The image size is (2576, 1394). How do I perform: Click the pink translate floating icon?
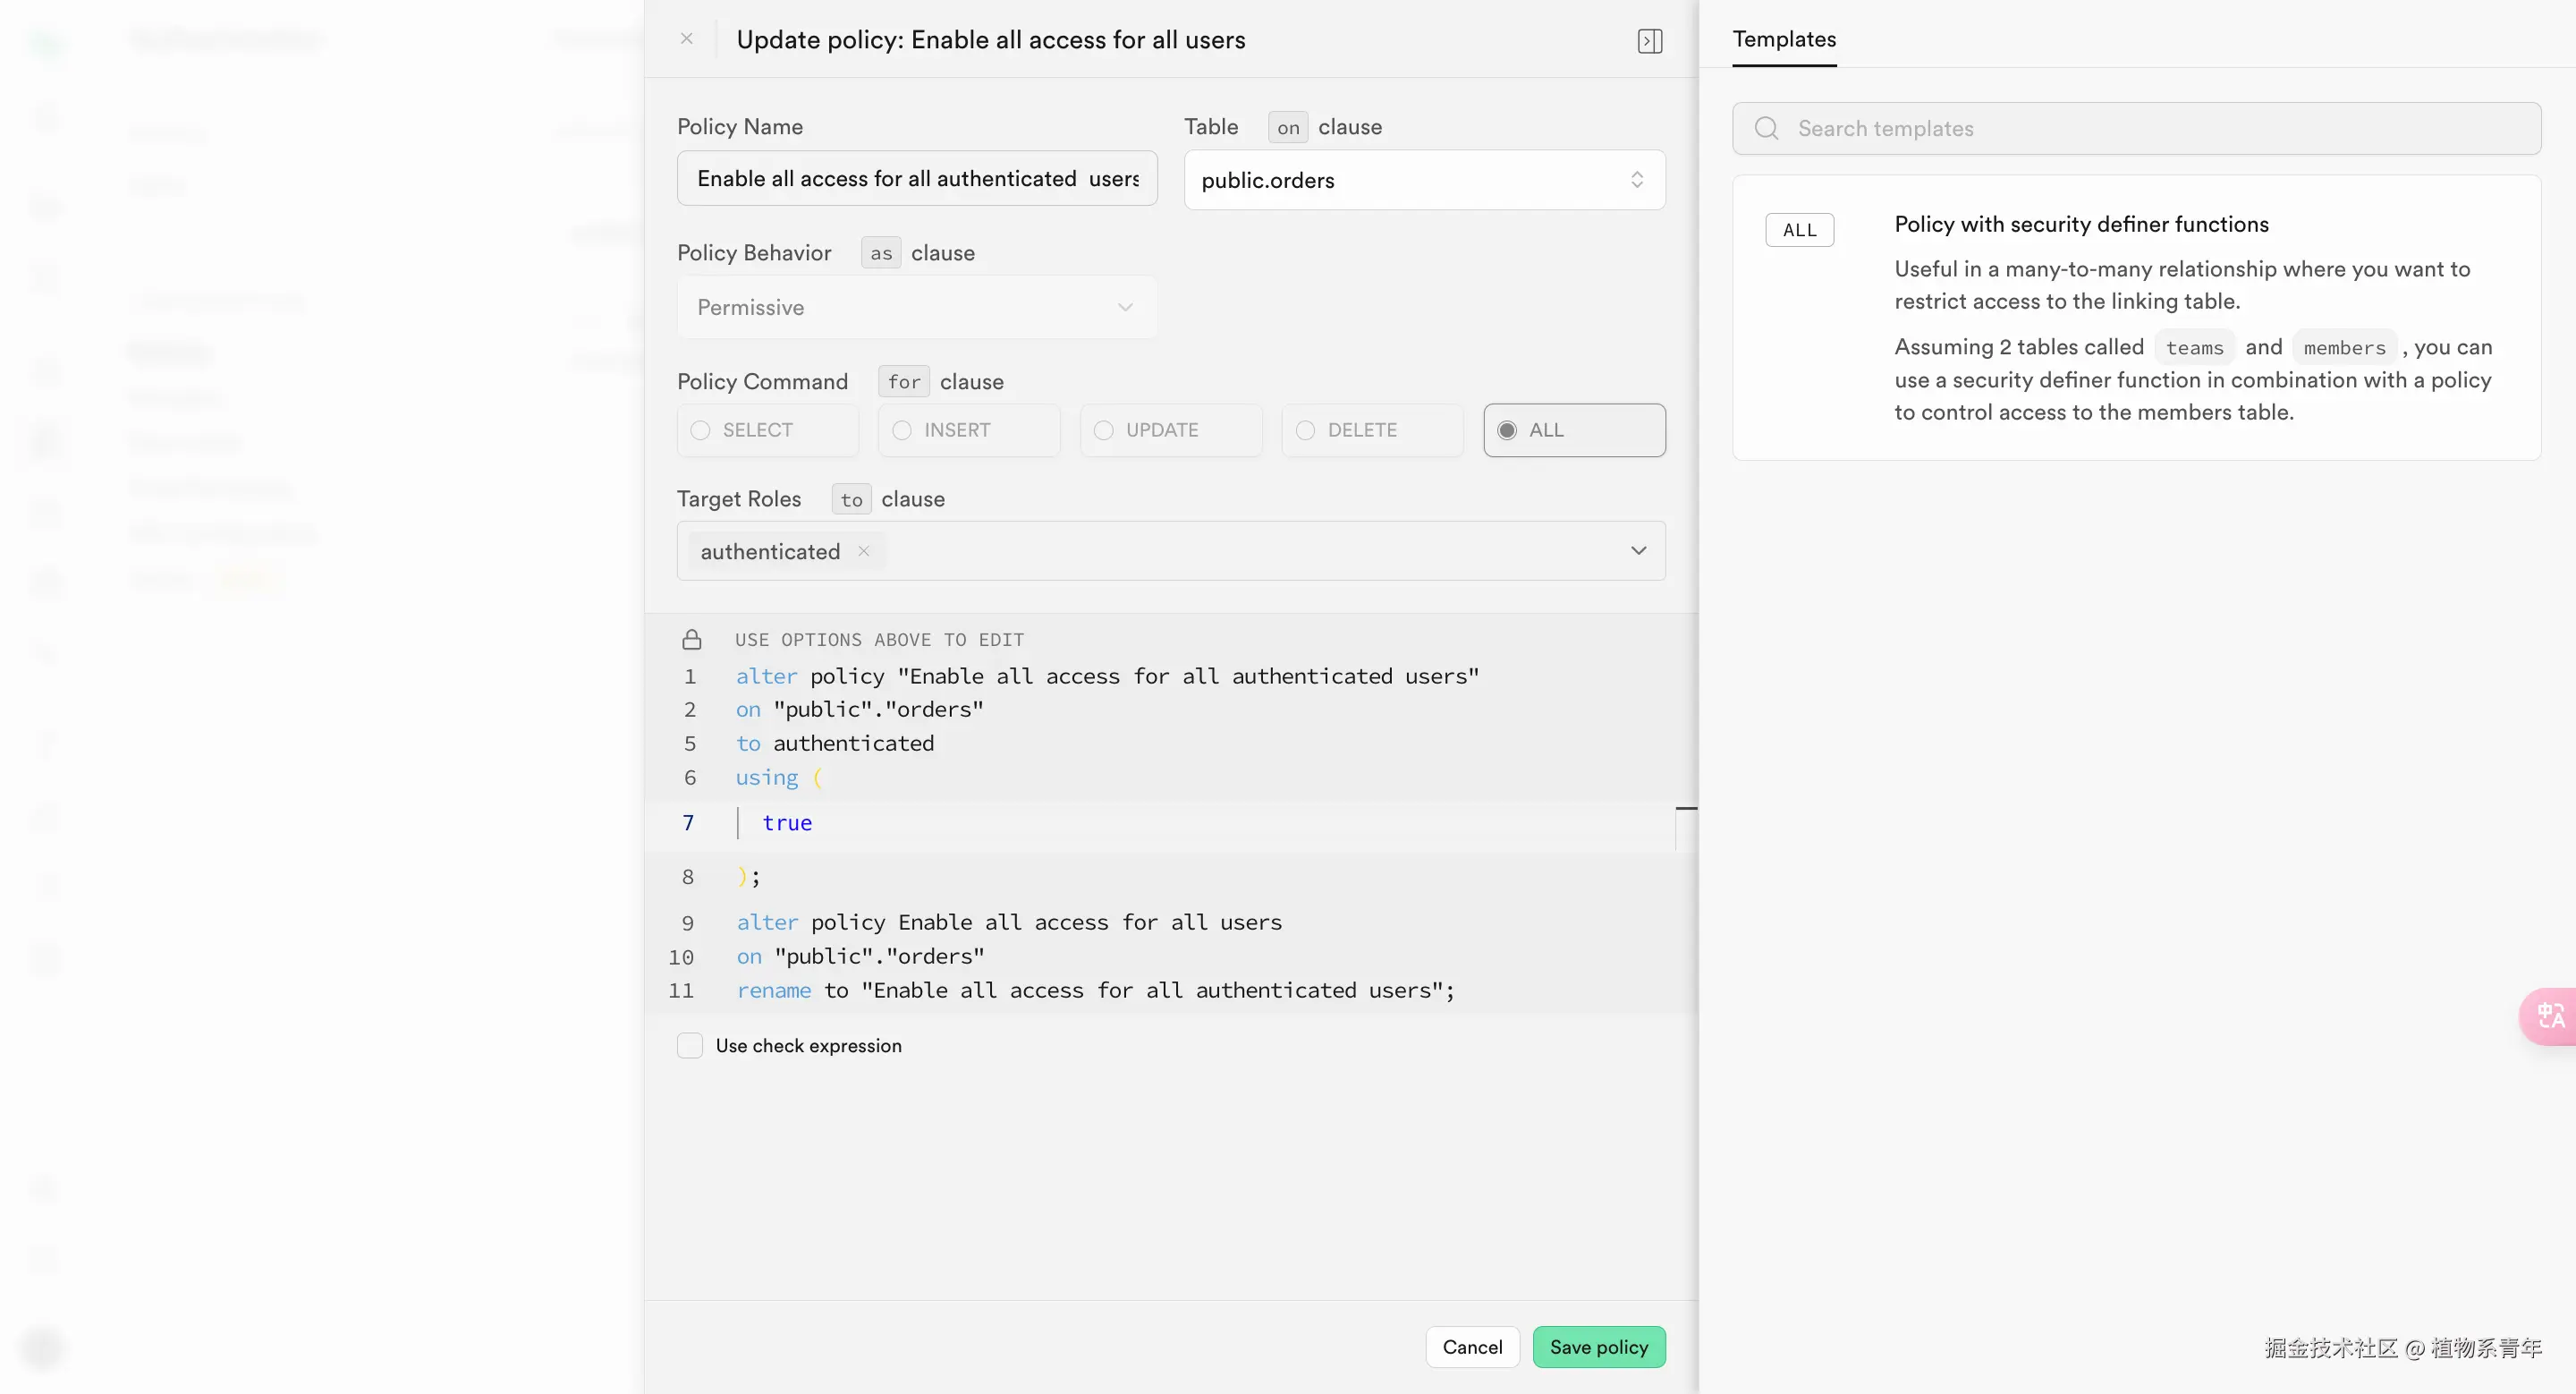2550,1016
